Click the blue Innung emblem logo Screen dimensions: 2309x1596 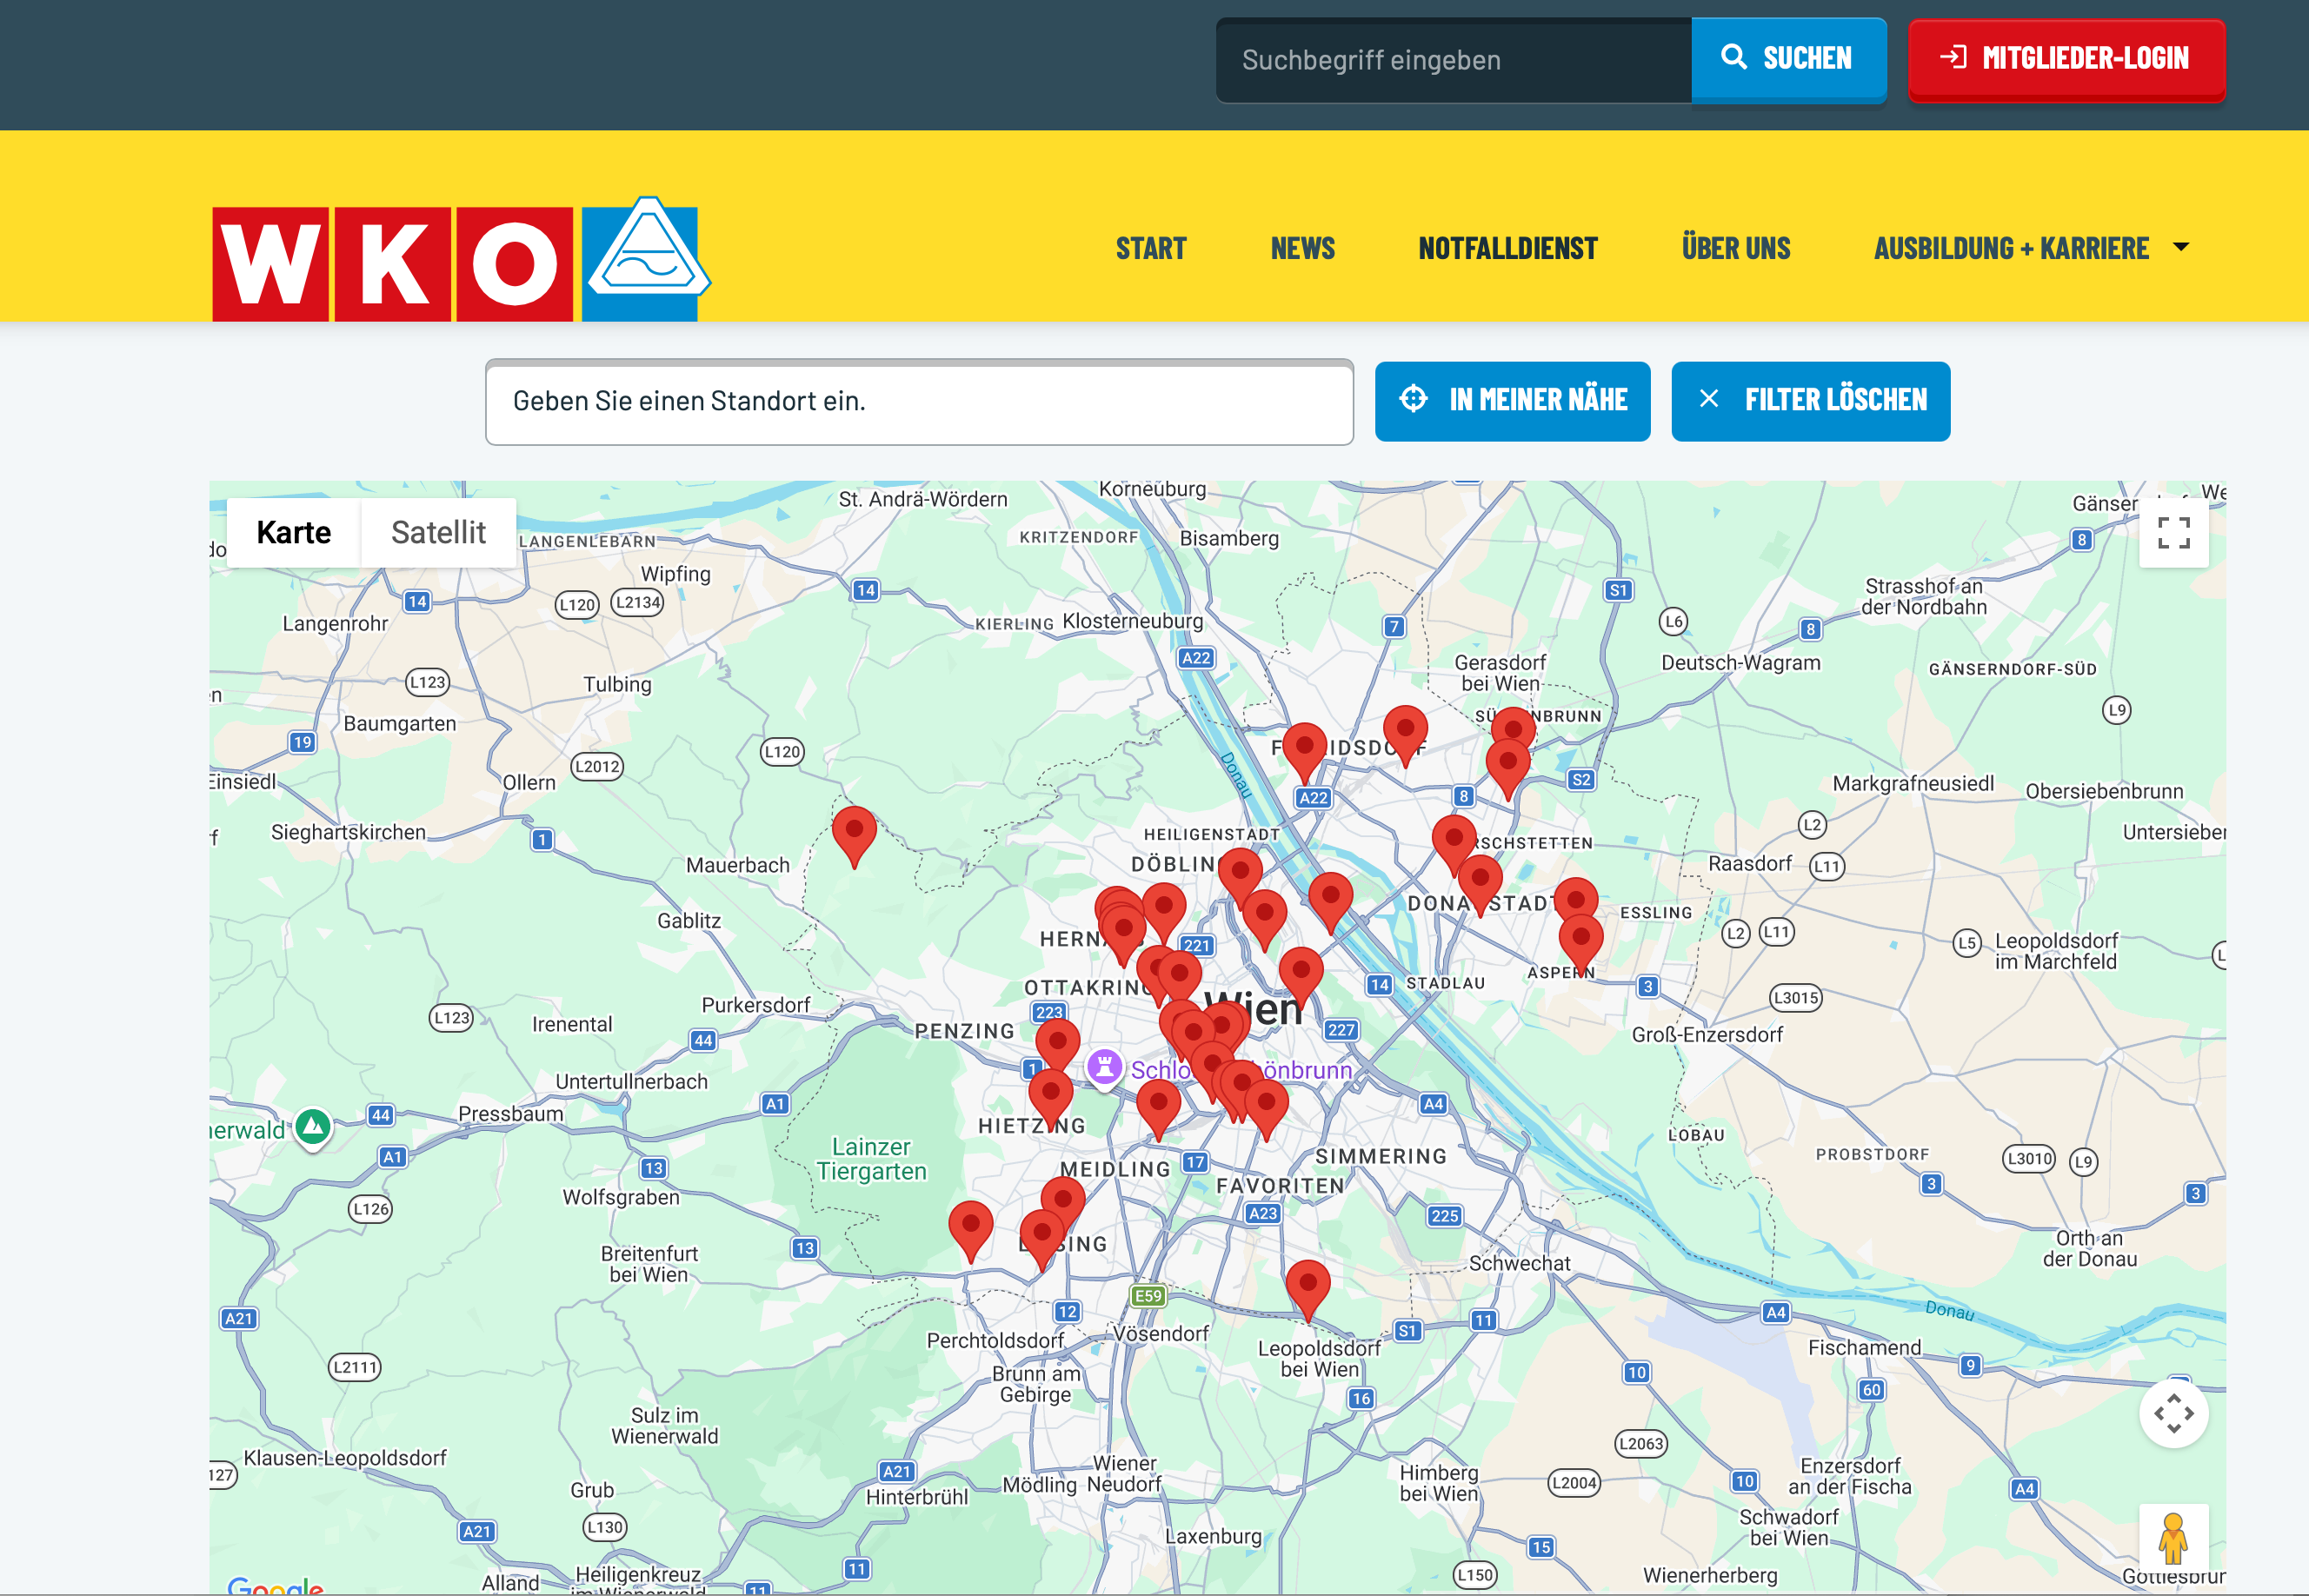(646, 260)
